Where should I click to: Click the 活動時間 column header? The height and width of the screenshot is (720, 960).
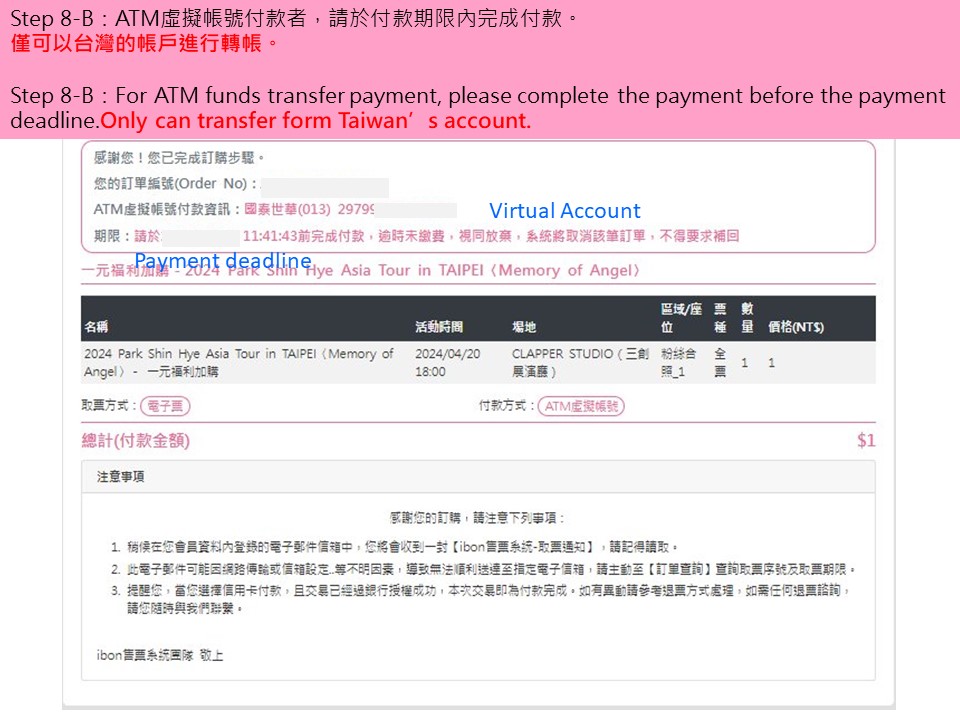pyautogui.click(x=439, y=326)
